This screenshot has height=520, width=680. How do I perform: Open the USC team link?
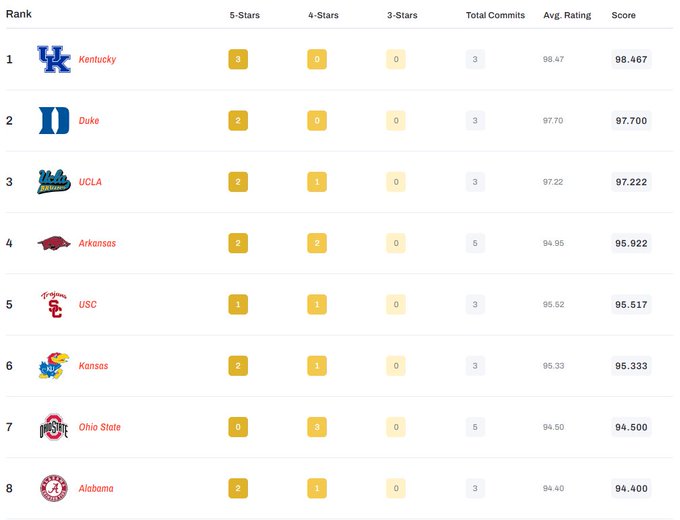pos(88,304)
